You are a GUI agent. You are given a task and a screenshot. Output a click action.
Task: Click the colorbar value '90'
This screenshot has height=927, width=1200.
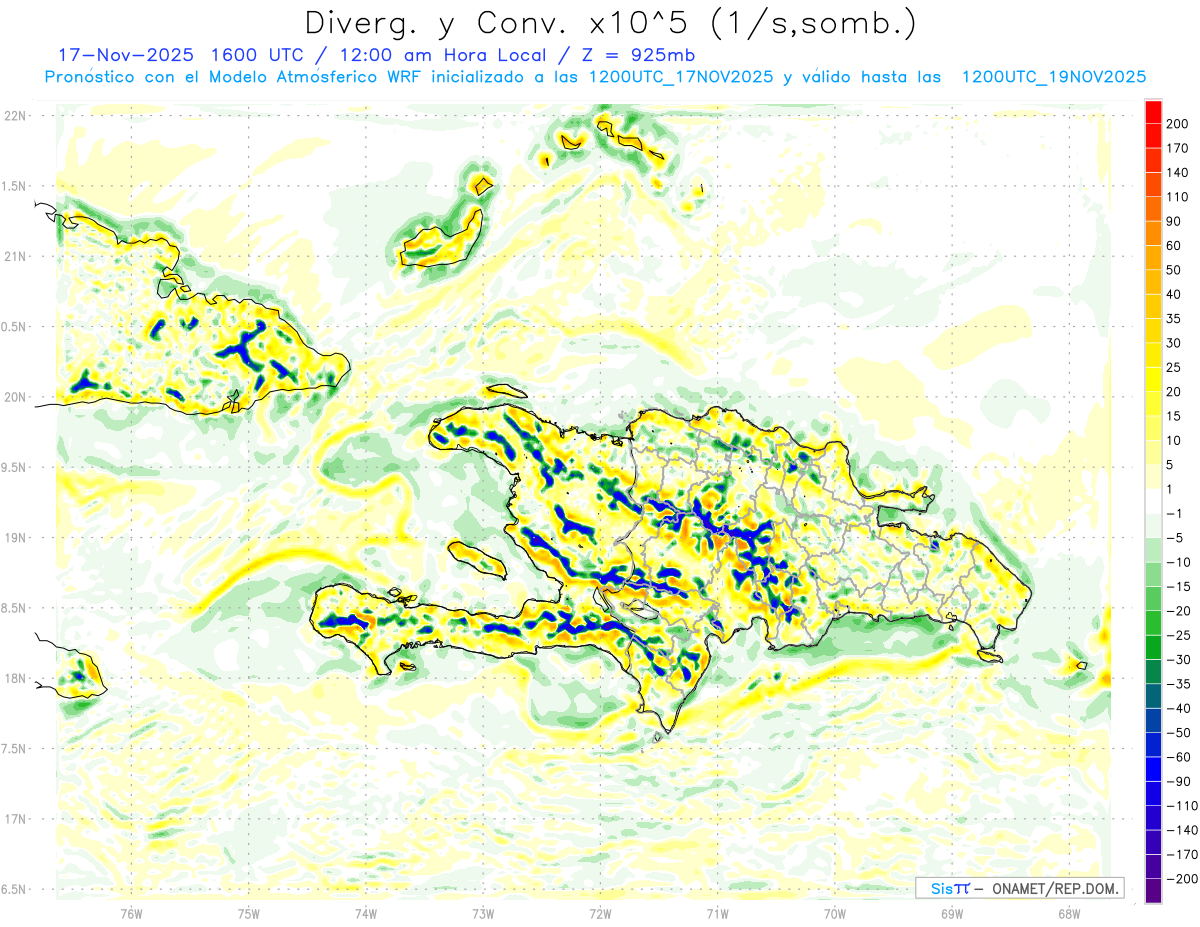pos(1172,221)
